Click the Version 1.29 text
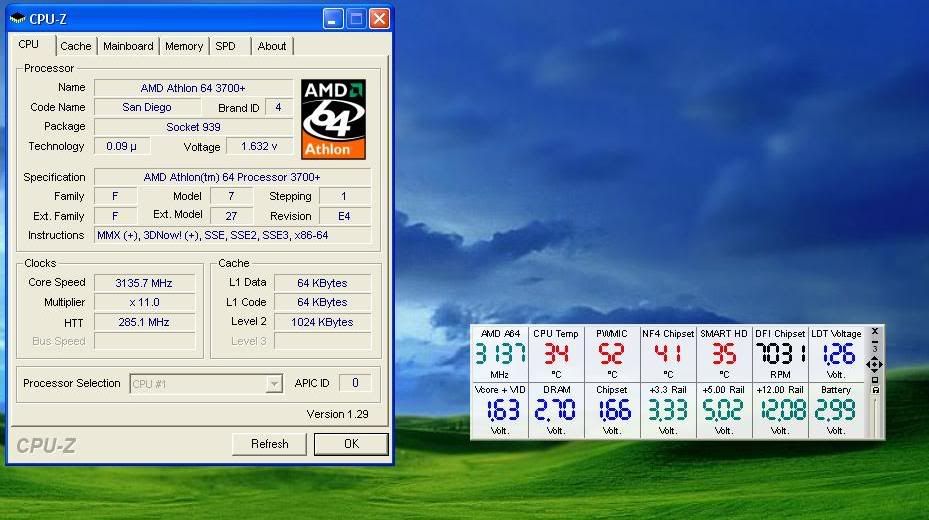 [338, 414]
